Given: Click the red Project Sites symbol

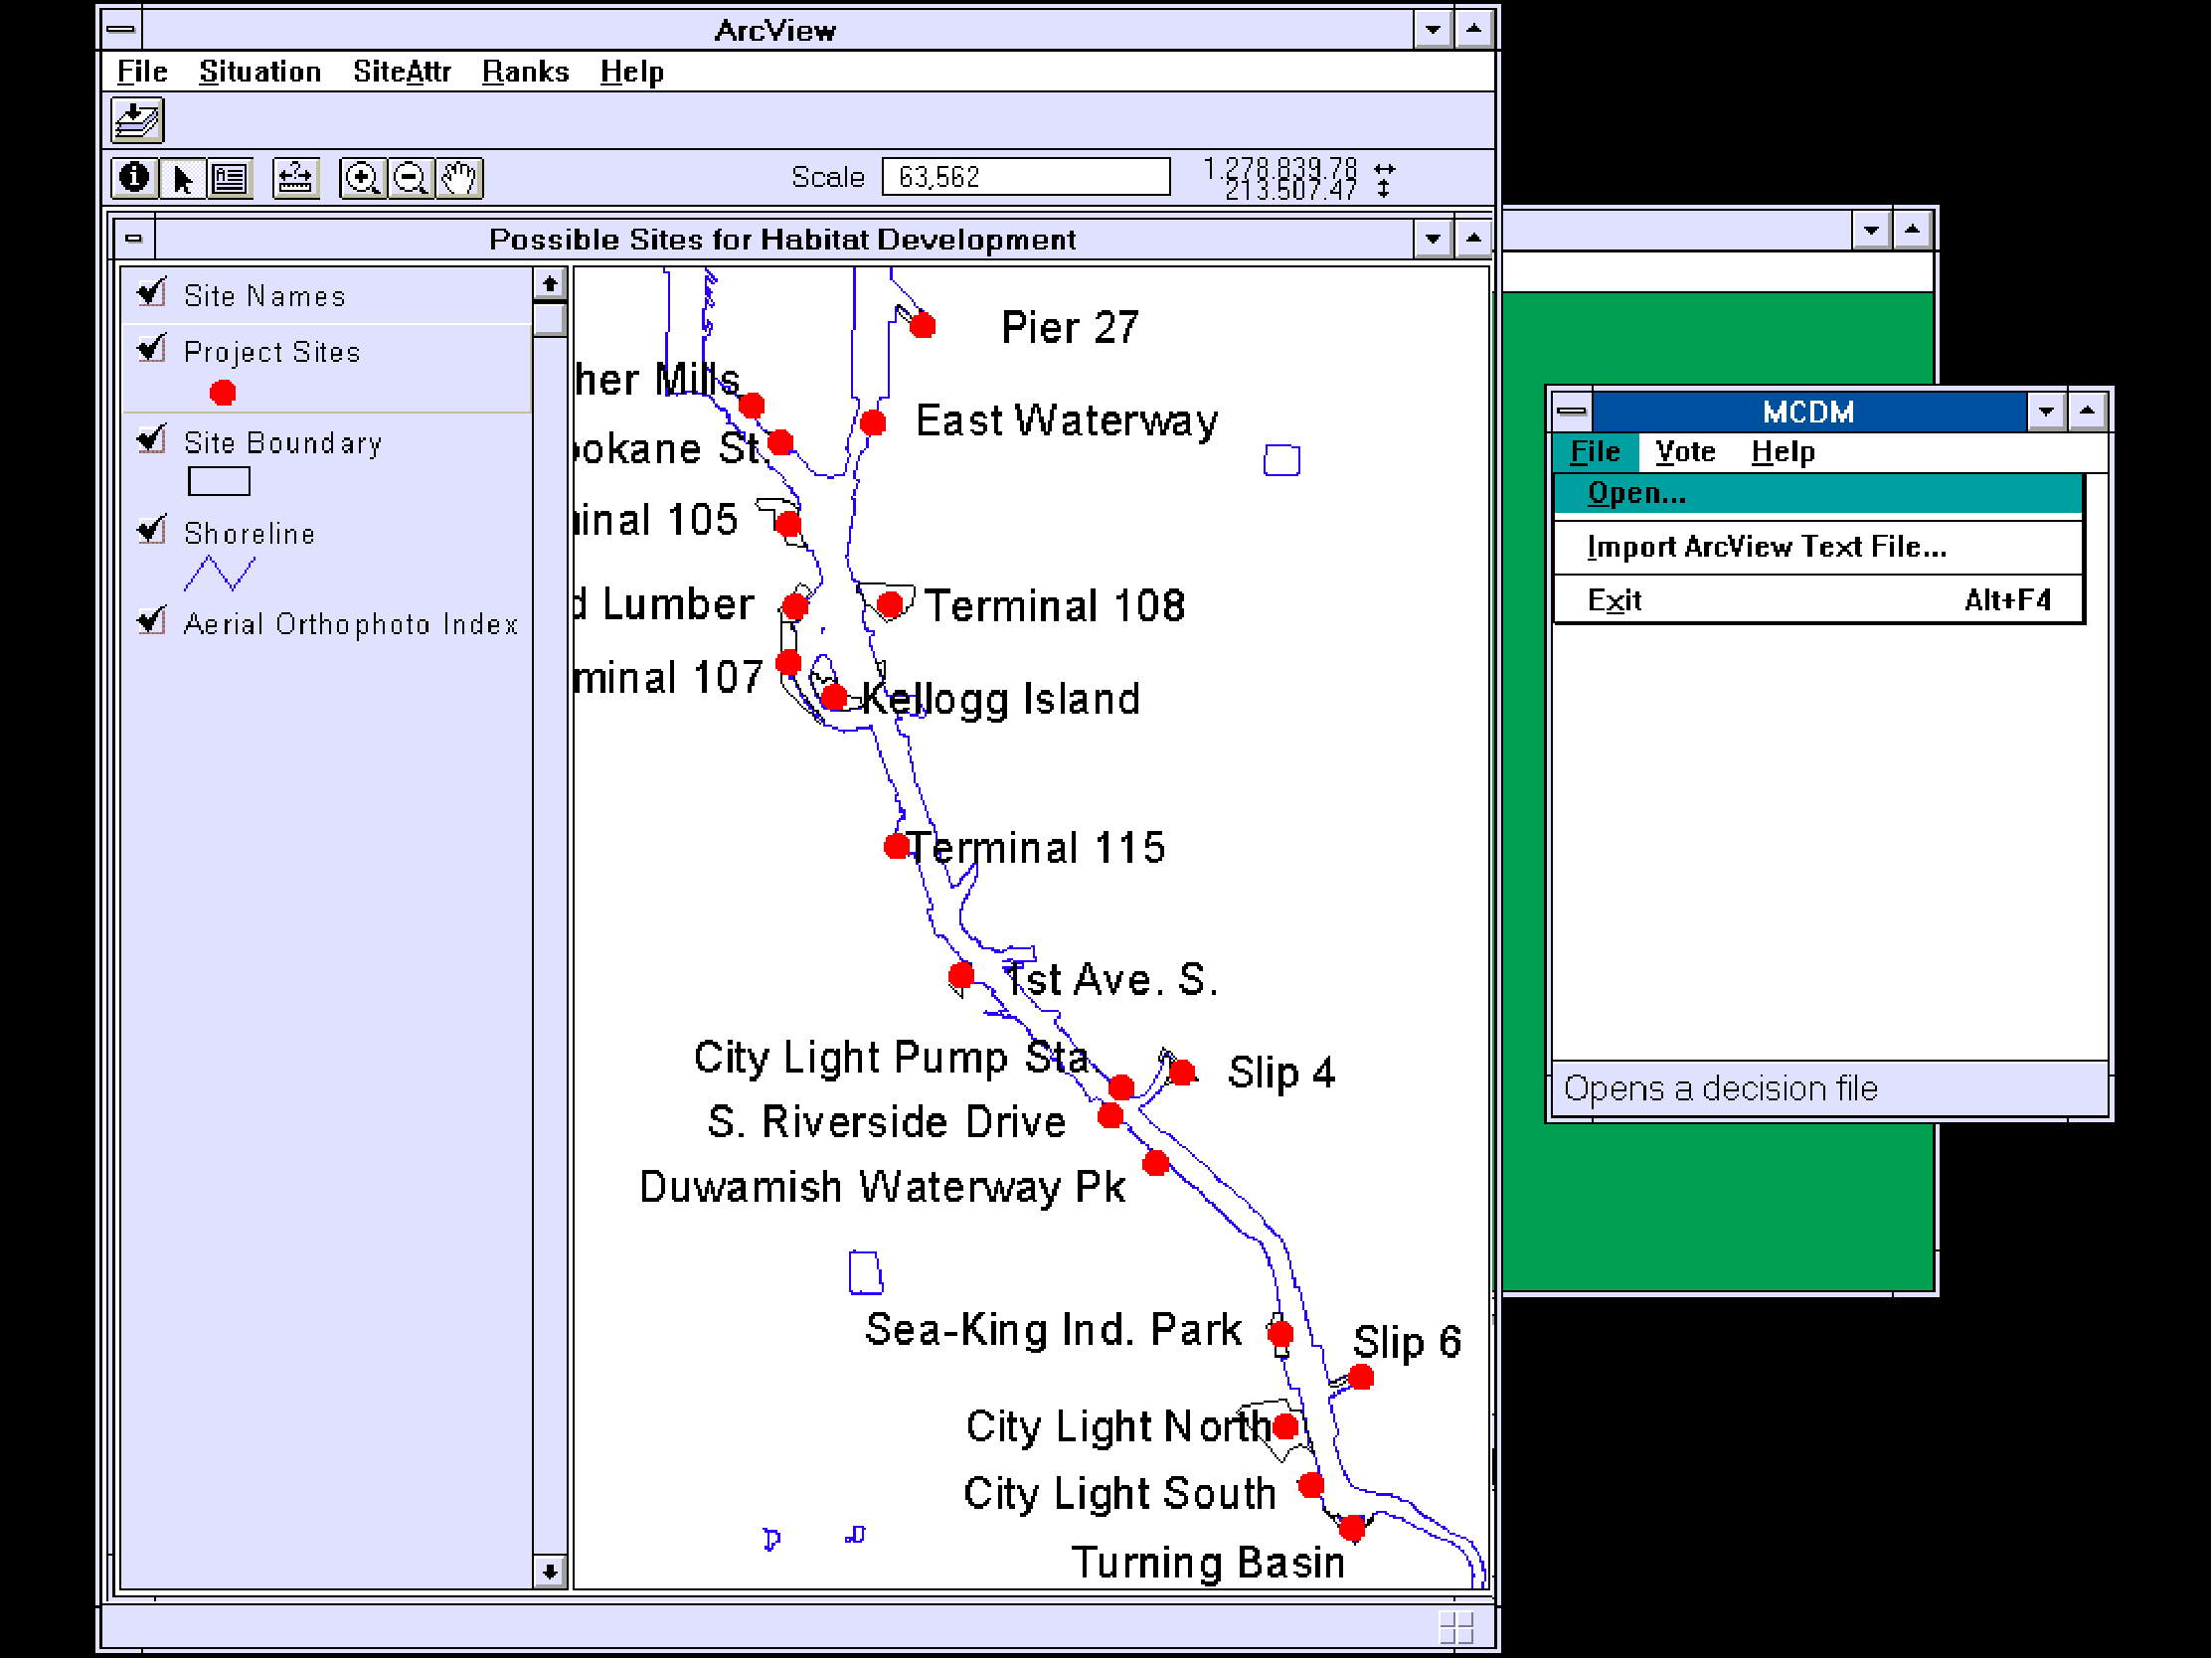Looking at the screenshot, I should (x=223, y=393).
